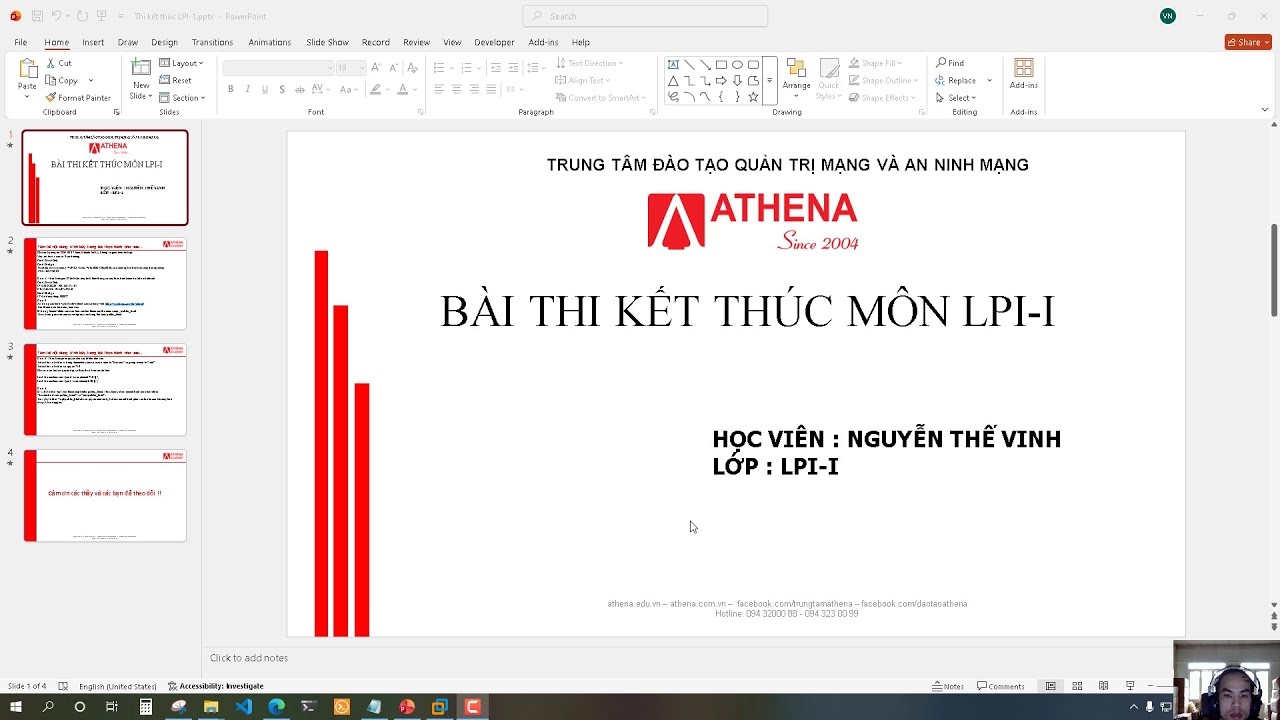Select the Right Arrow shape
The image size is (1280, 720).
point(721,80)
